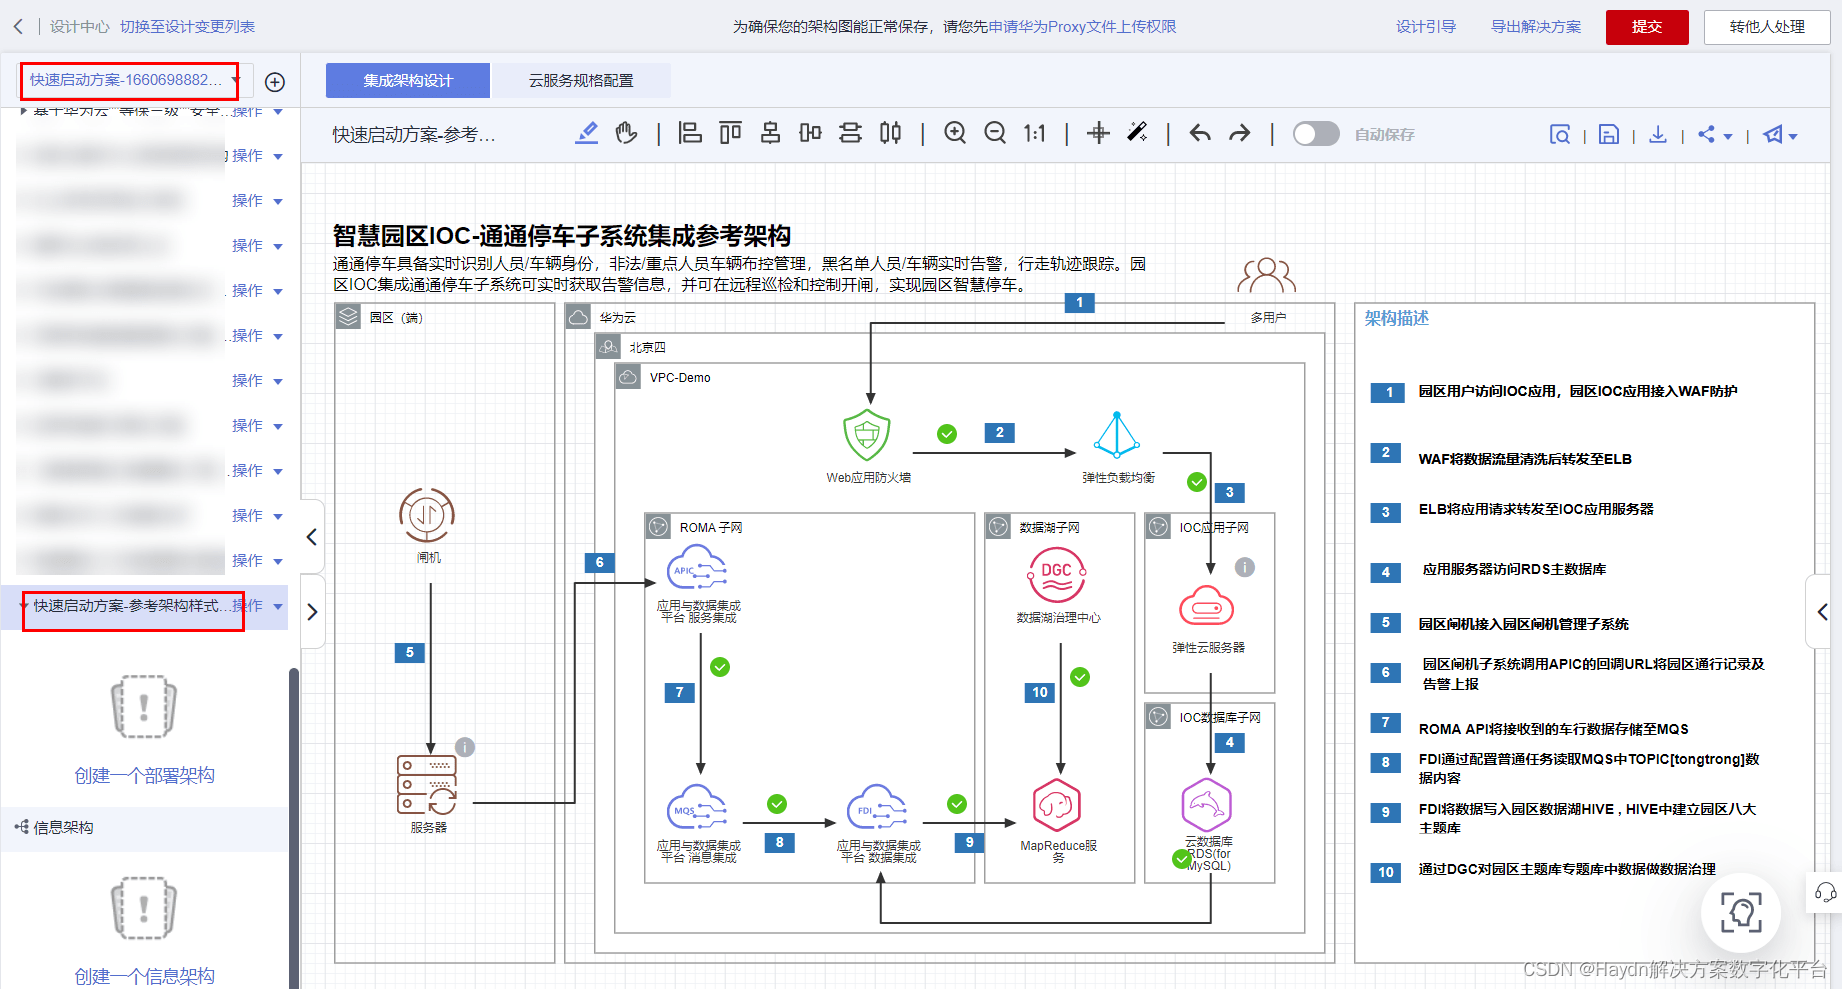The height and width of the screenshot is (989, 1842).
Task: Select the 云数据库 RDS MySQL icon
Action: [x=1207, y=804]
